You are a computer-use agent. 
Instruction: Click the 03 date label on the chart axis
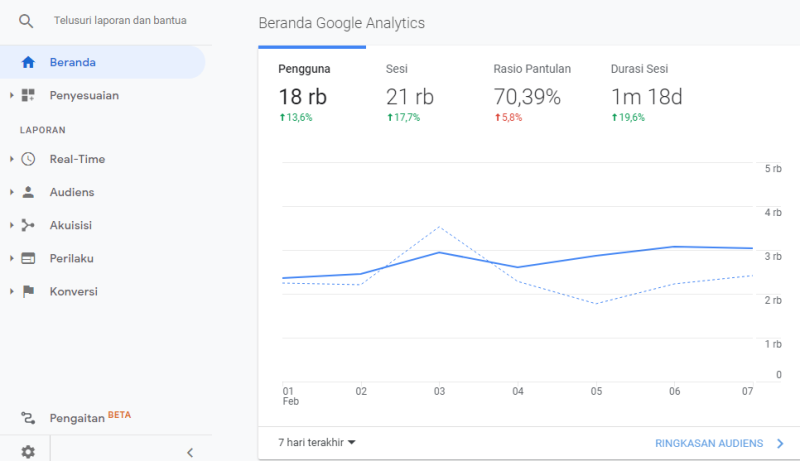click(x=439, y=391)
